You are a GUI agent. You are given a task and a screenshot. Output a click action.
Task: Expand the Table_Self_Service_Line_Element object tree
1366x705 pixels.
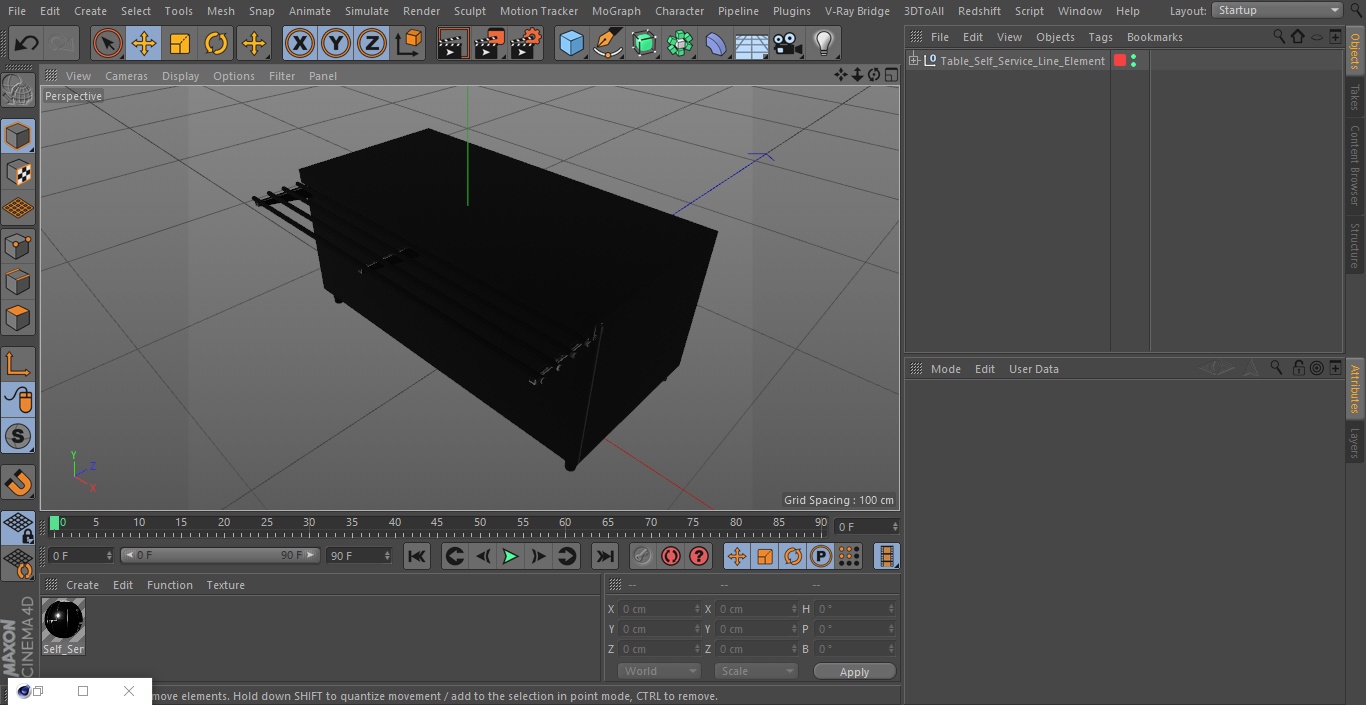coord(913,61)
